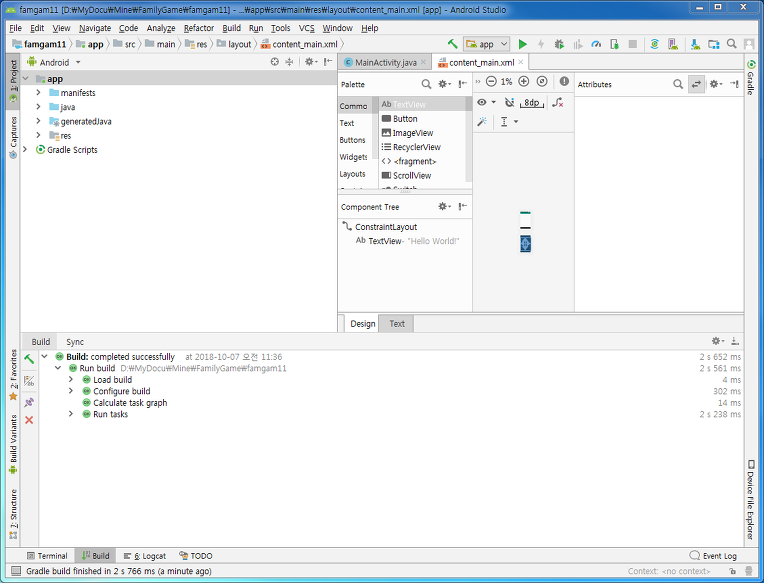This screenshot has height=583, width=764.
Task: Click Zoom In plus icon in designer
Action: (x=524, y=81)
